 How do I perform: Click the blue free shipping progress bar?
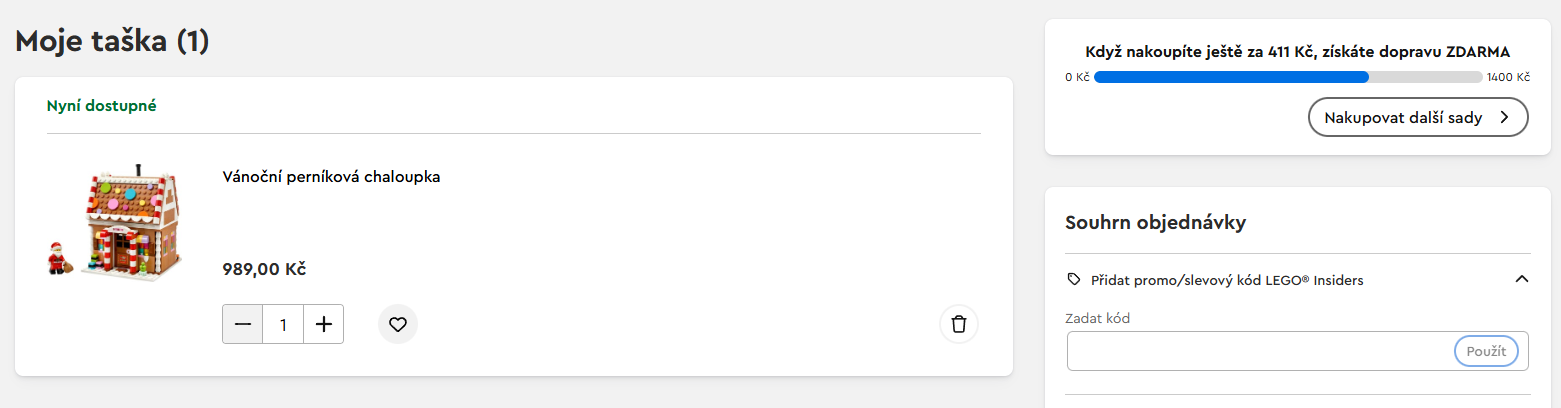1232,77
